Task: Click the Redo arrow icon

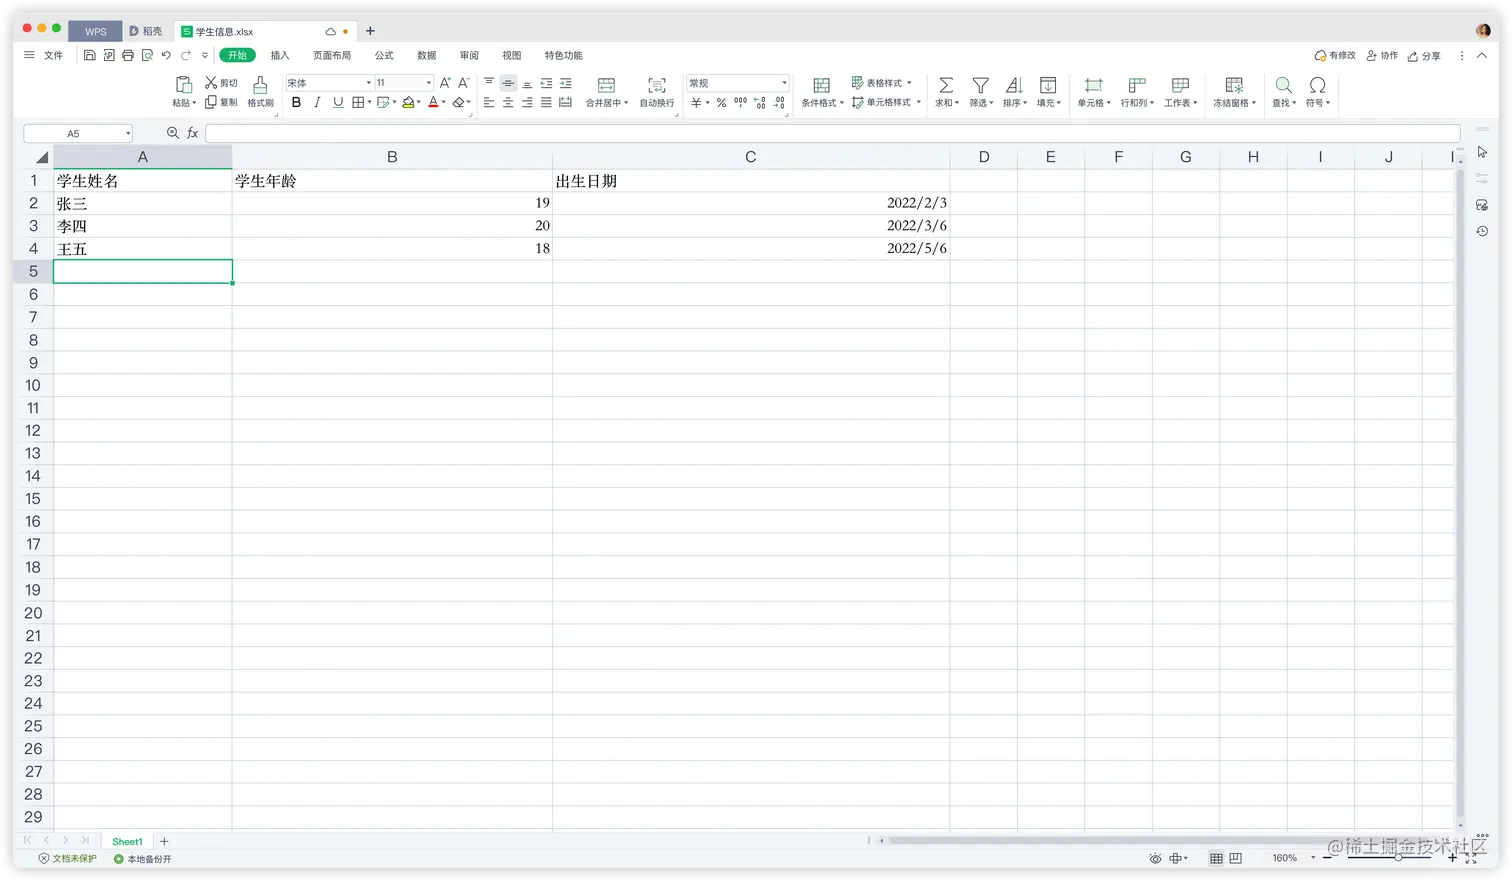Action: (x=186, y=56)
